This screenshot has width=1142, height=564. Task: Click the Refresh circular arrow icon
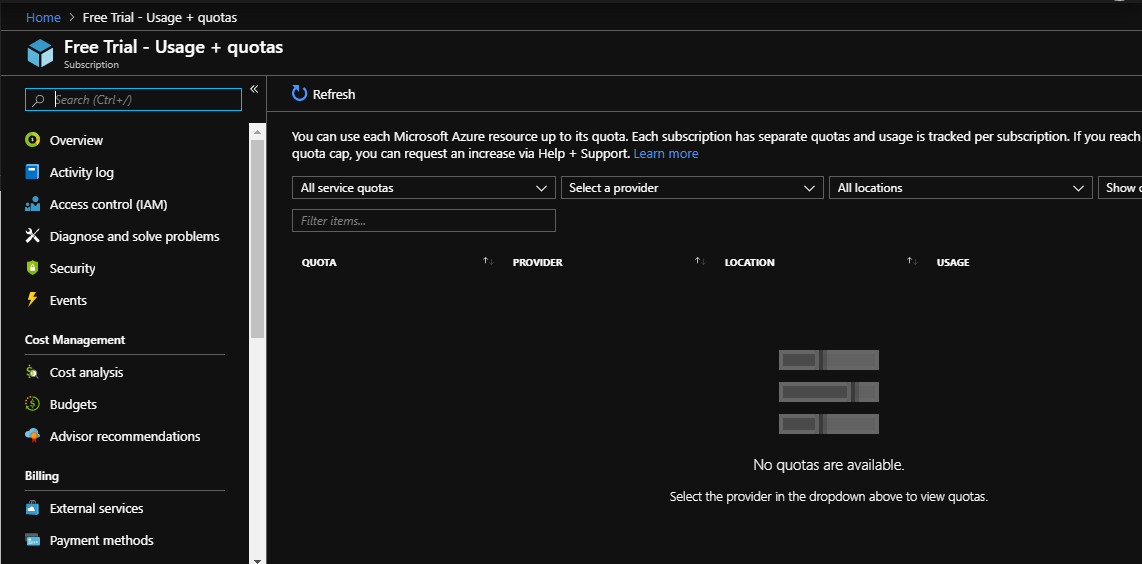pyautogui.click(x=299, y=93)
